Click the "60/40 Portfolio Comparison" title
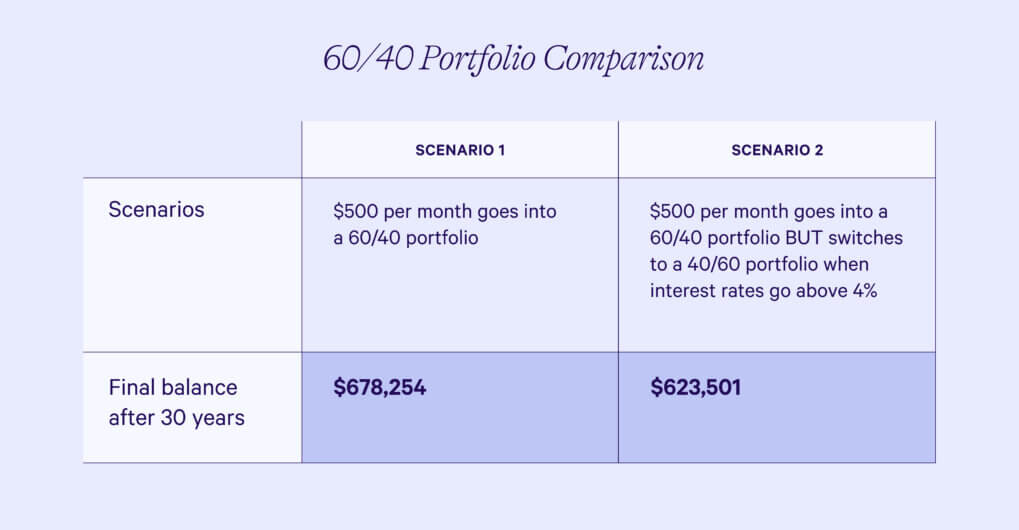This screenshot has width=1019, height=530. point(513,59)
